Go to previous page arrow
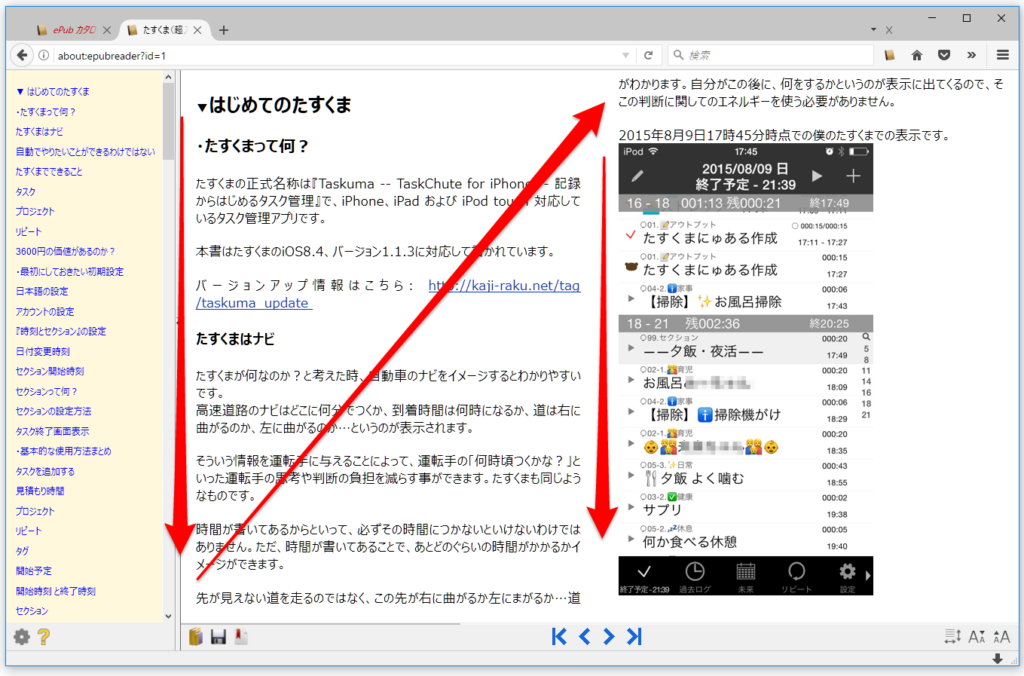 (585, 636)
